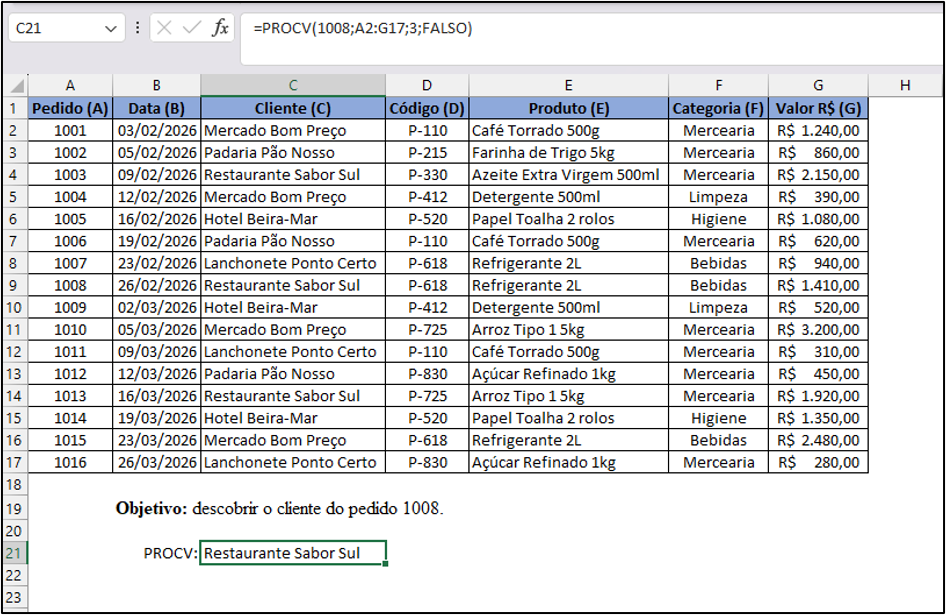Select row 1 header
This screenshot has height=615, width=946.
pos(13,109)
